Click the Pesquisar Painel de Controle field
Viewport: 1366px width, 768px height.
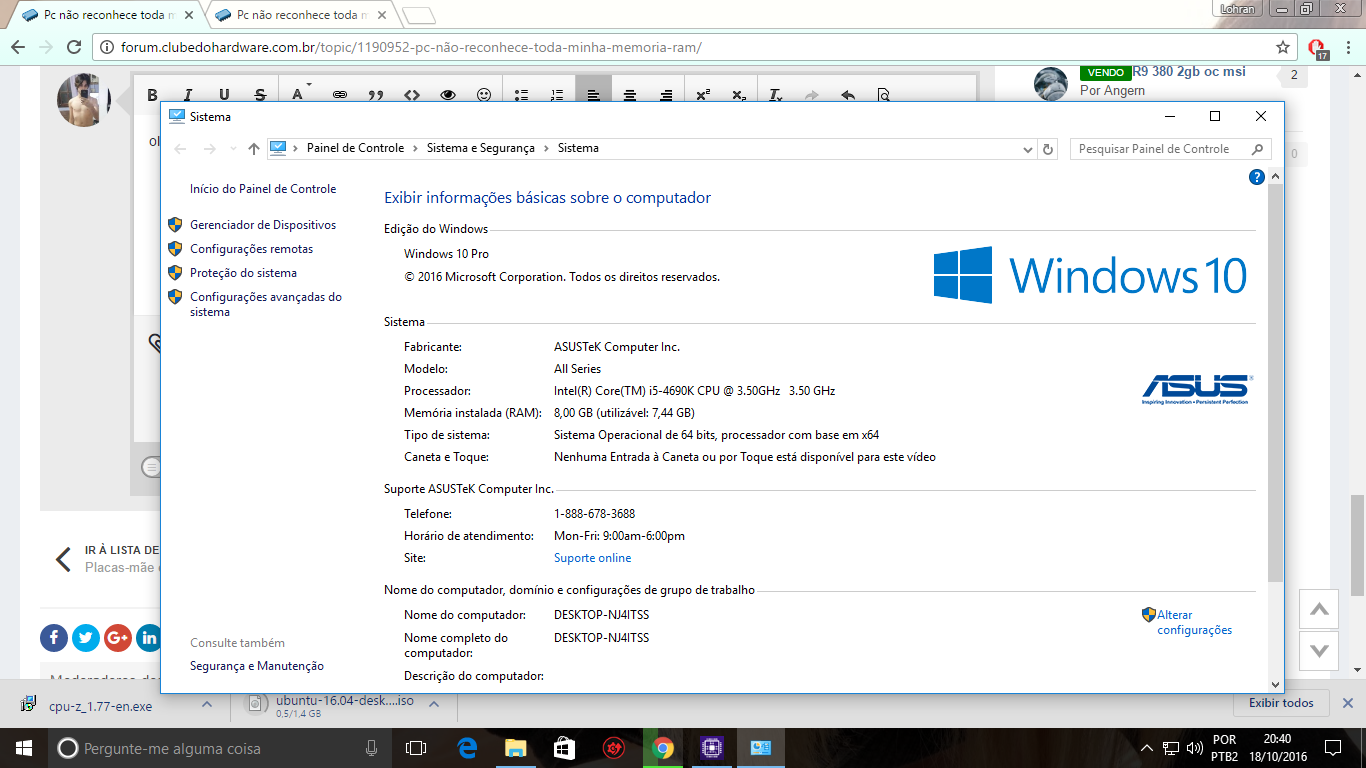point(1170,149)
